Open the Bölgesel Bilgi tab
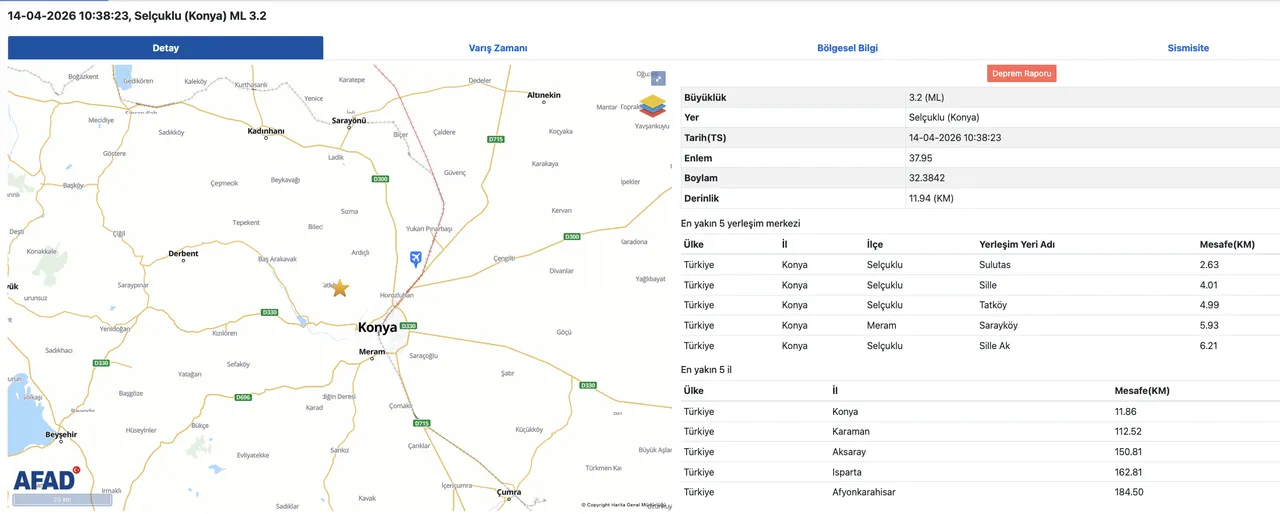The width and height of the screenshot is (1280, 514). [847, 48]
